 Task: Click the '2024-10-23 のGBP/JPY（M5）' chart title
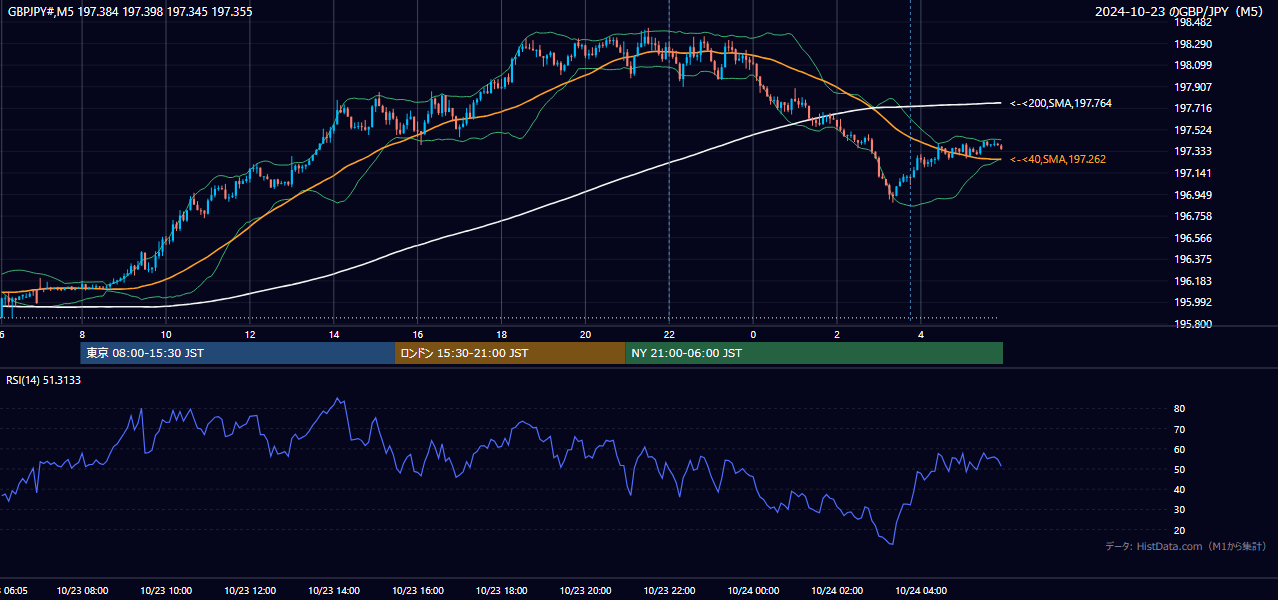point(1181,11)
